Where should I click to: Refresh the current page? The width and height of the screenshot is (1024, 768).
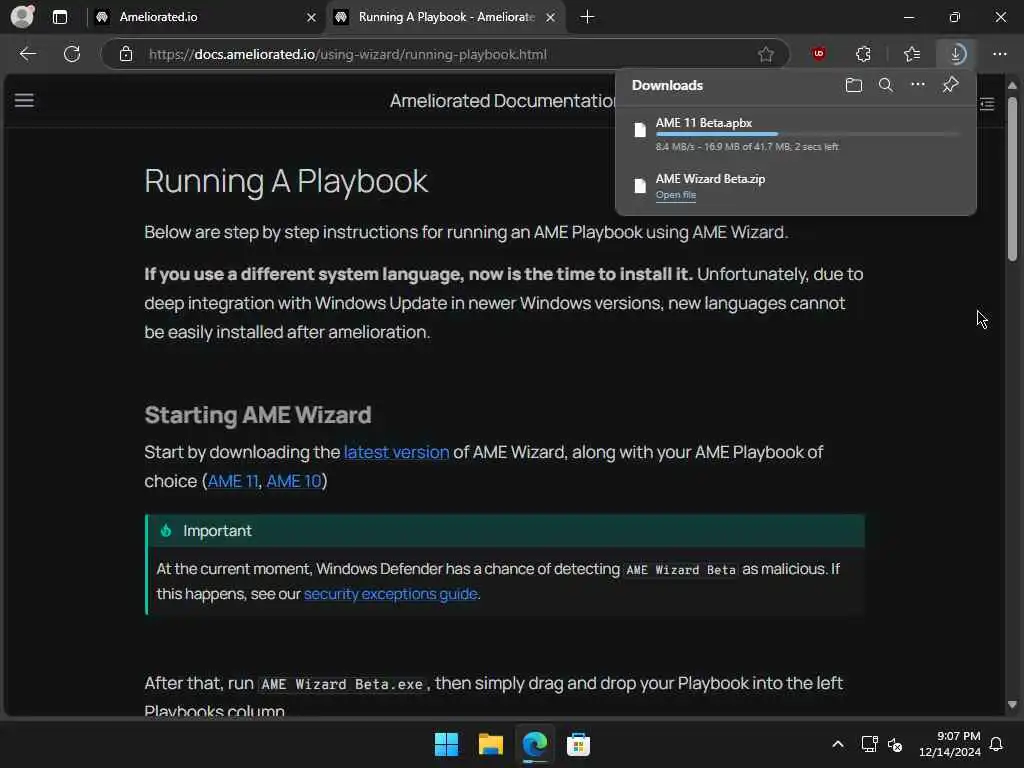[72, 54]
